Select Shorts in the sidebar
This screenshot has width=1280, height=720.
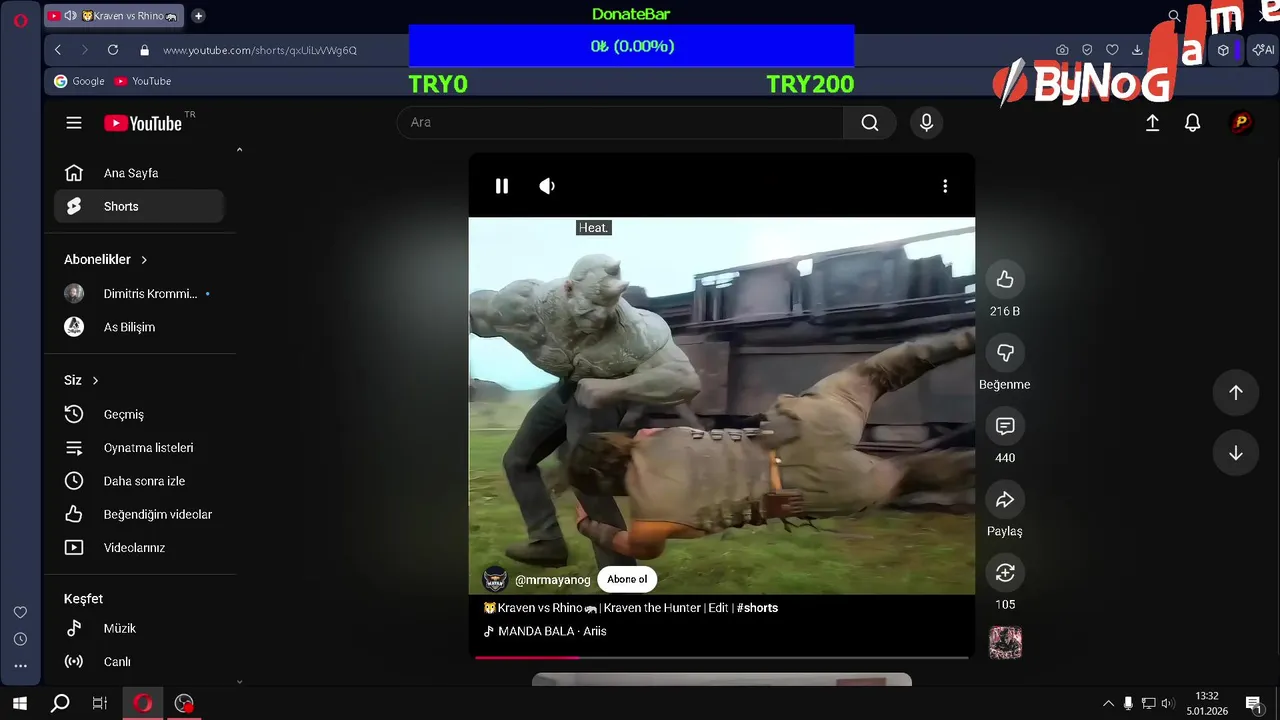[139, 206]
